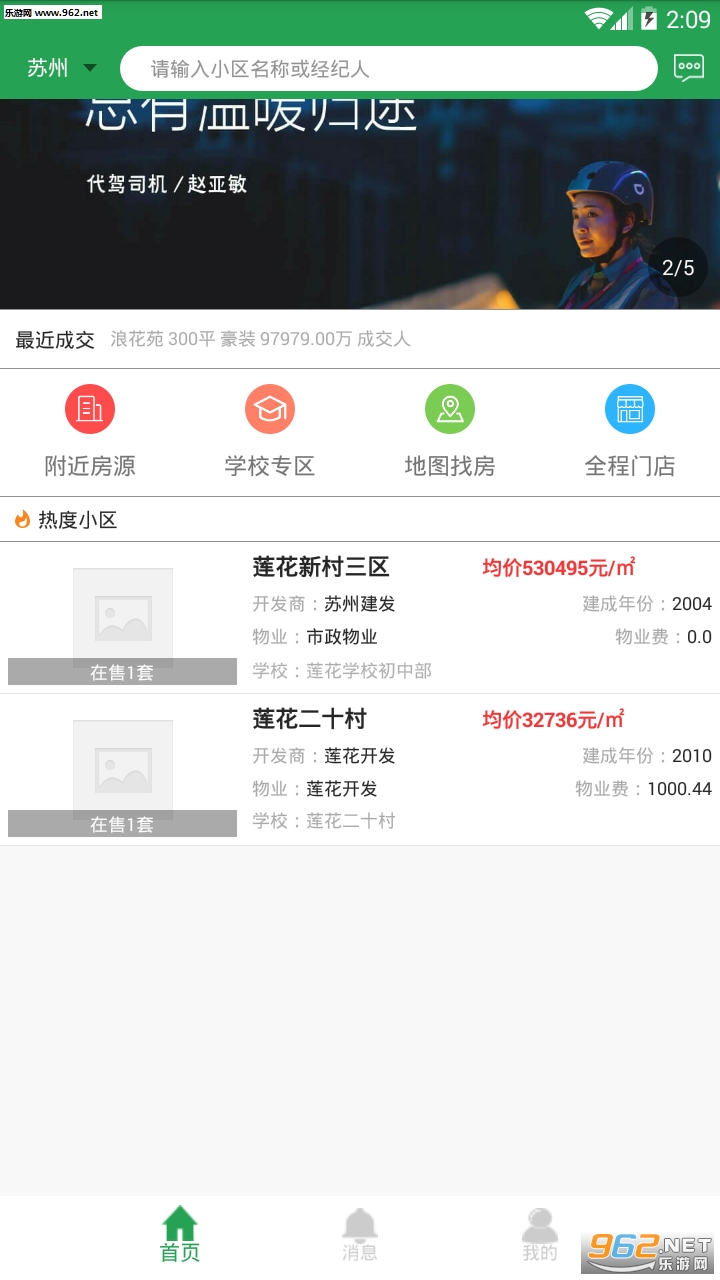
Task: Tap 物业：市政物业 text
Action: pos(315,637)
